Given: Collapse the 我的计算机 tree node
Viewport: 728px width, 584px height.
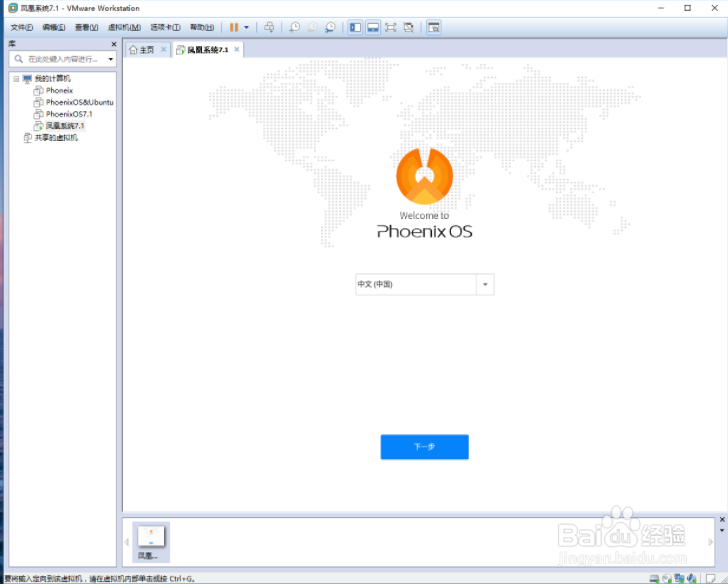Looking at the screenshot, I should [16, 78].
